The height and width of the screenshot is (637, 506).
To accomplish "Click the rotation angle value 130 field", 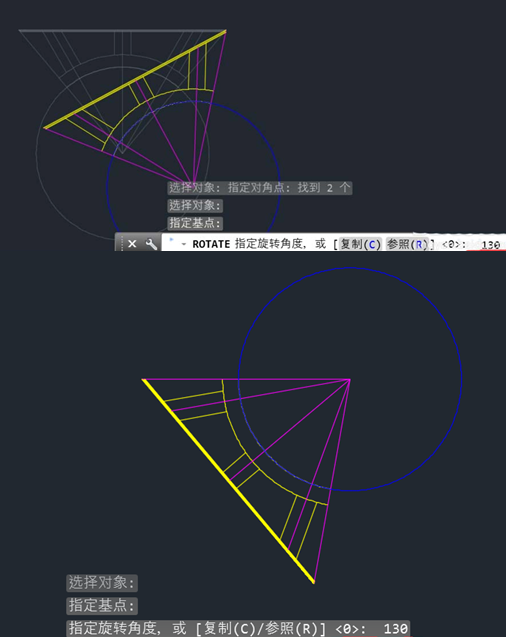I will coord(490,245).
